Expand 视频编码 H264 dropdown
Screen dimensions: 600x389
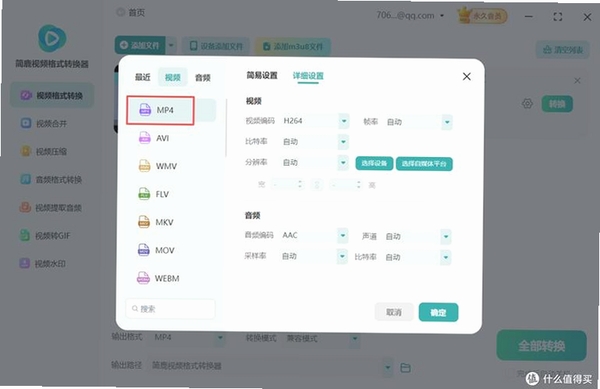(x=344, y=121)
